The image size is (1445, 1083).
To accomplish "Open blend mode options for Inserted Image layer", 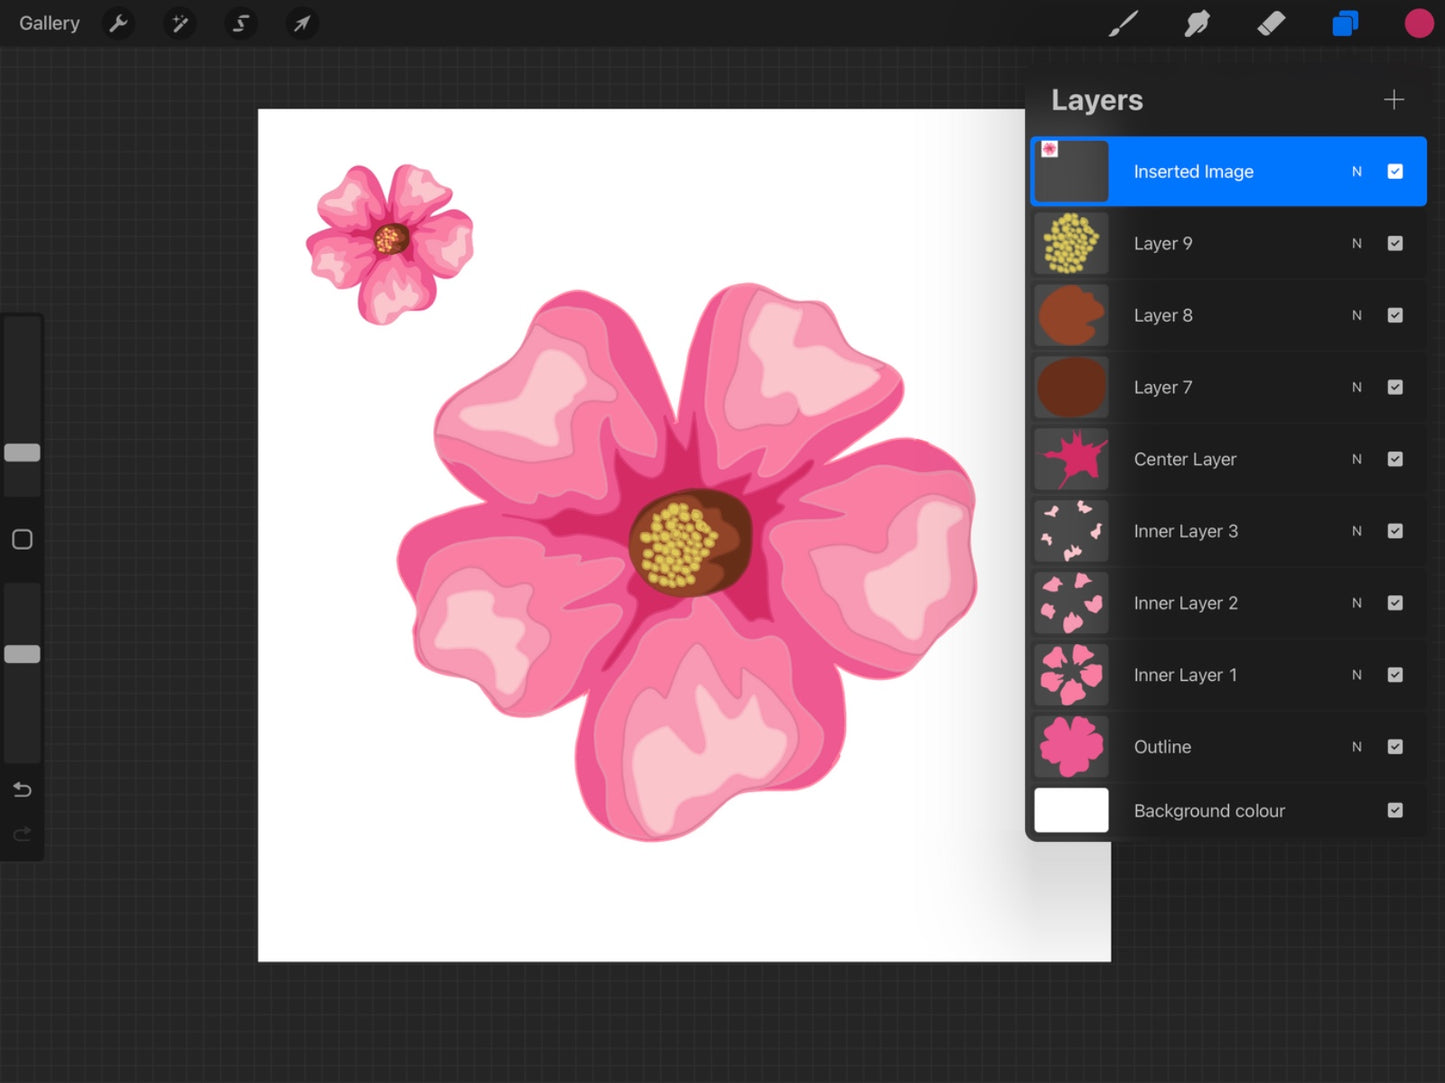I will point(1357,171).
